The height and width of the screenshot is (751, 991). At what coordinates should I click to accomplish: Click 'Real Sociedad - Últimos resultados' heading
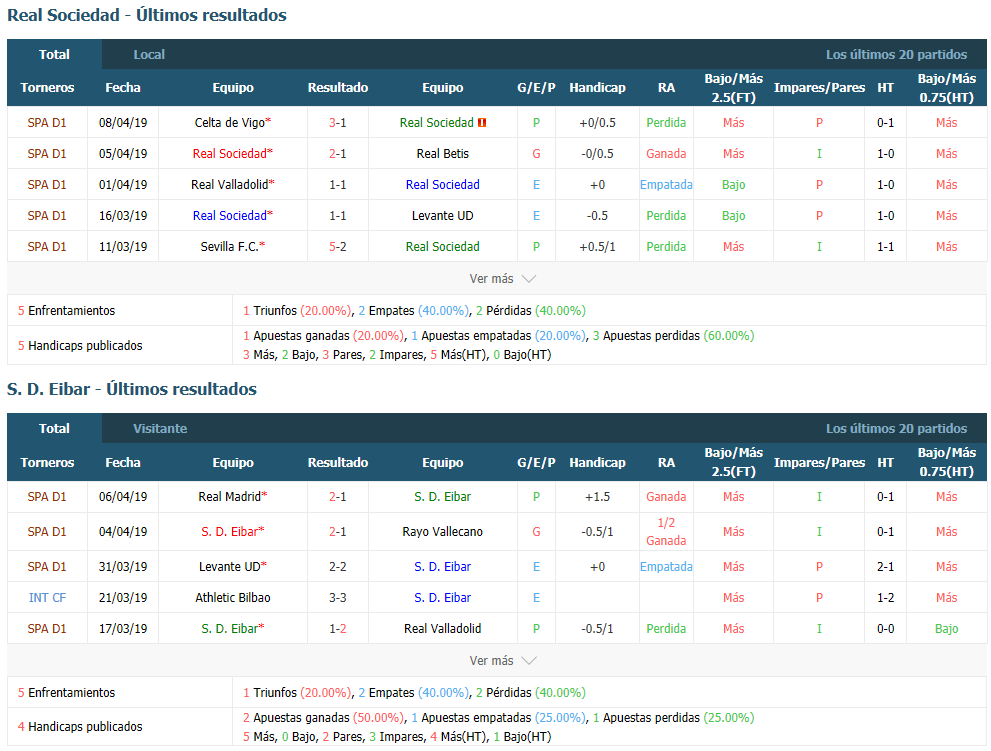click(147, 15)
